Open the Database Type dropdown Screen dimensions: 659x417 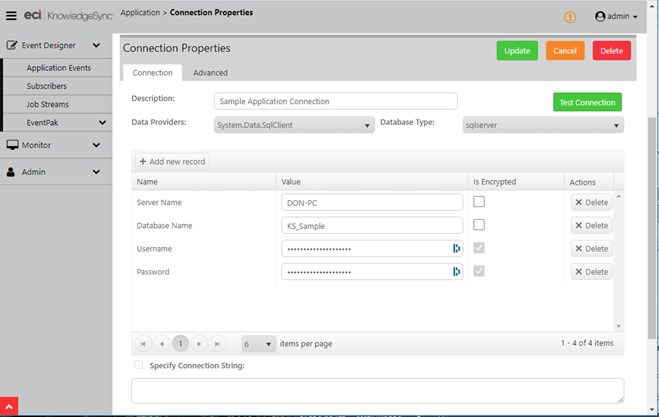click(x=543, y=125)
